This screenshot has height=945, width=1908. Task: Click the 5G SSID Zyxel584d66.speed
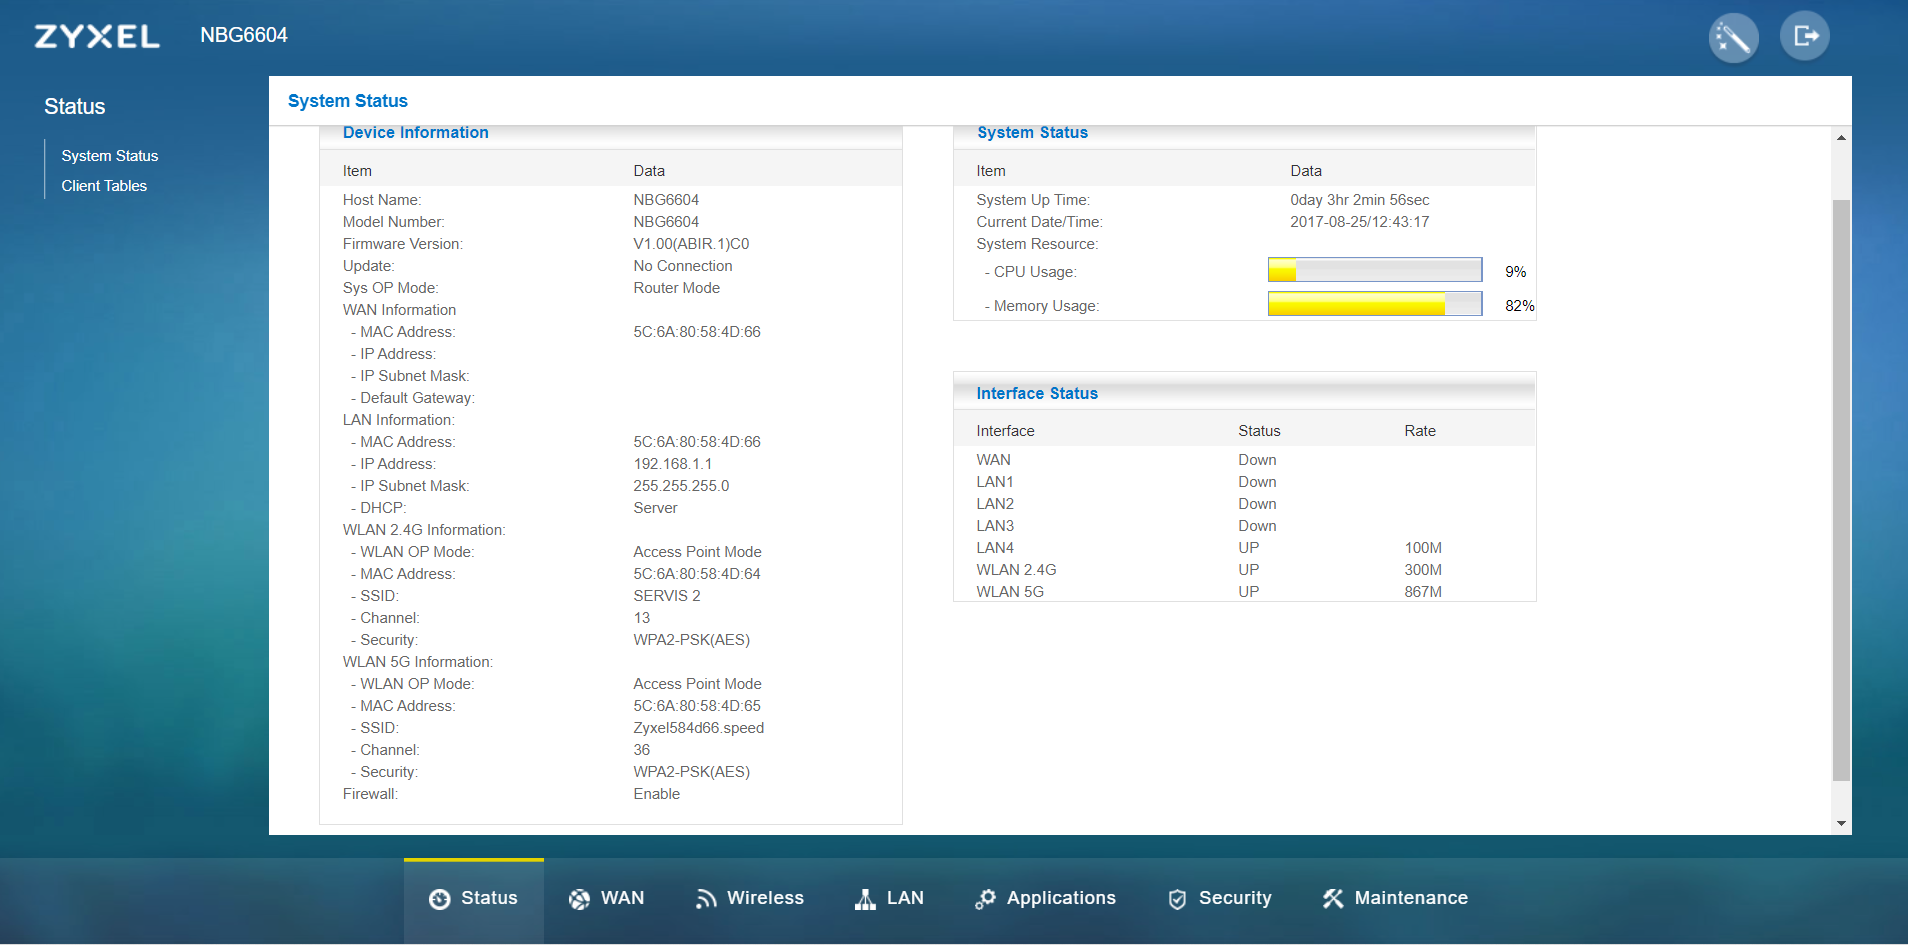pos(699,728)
